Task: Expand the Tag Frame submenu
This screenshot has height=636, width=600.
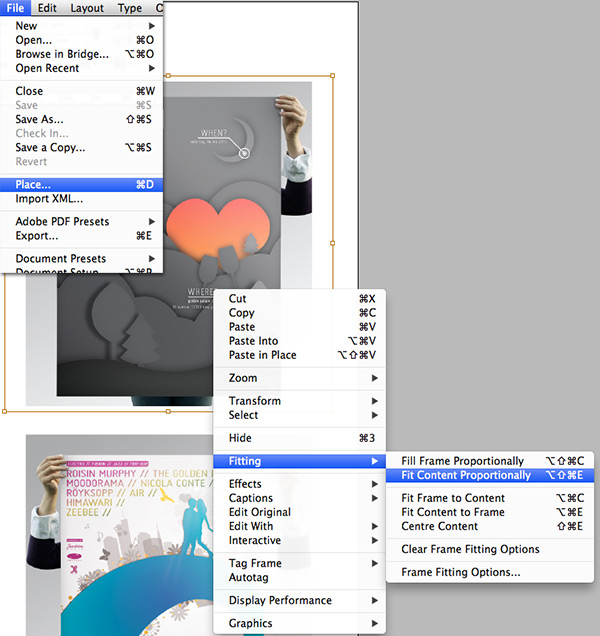Action: [x=299, y=563]
